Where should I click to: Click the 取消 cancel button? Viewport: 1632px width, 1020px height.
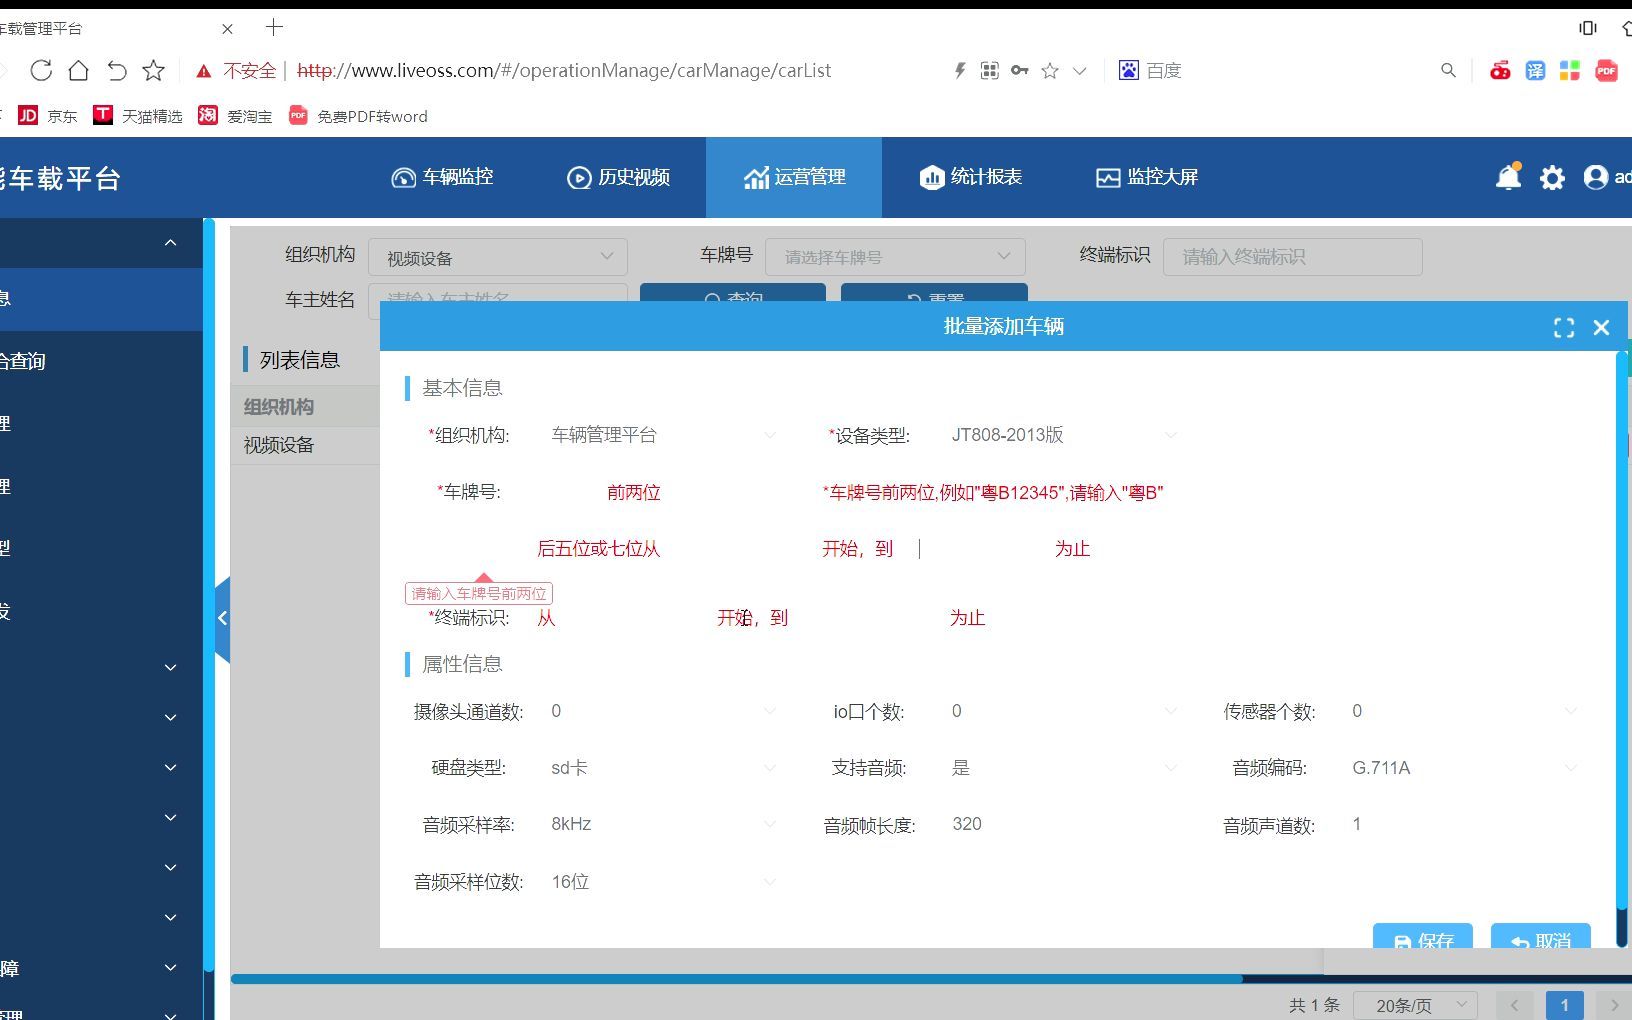pos(1540,938)
